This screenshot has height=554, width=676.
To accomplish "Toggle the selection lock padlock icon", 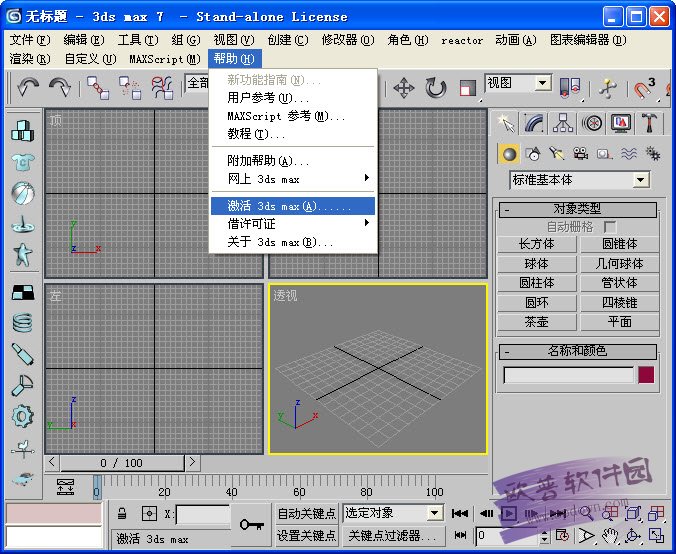I will tap(122, 513).
